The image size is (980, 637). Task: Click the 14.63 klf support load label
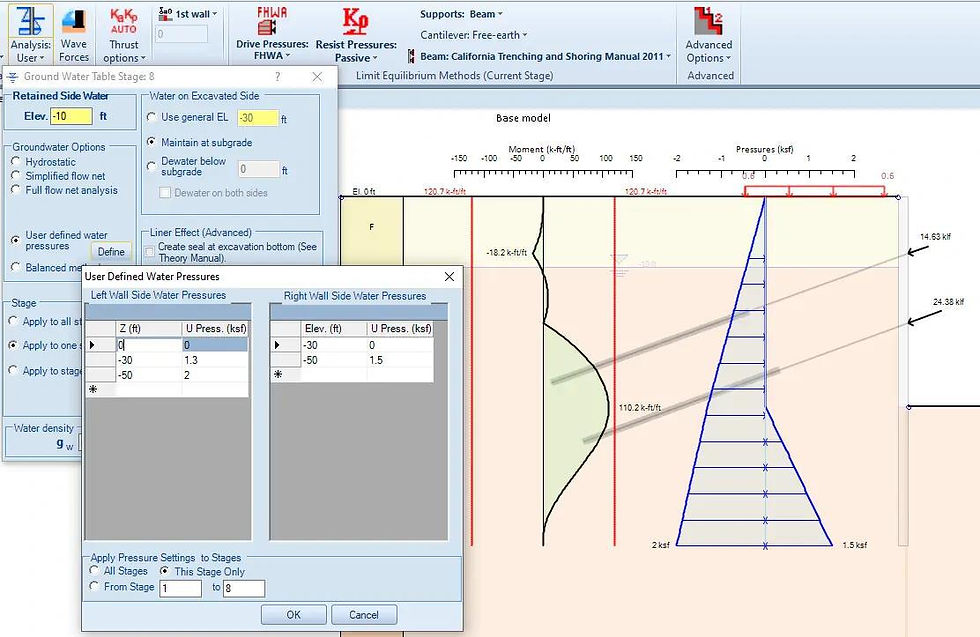point(935,237)
